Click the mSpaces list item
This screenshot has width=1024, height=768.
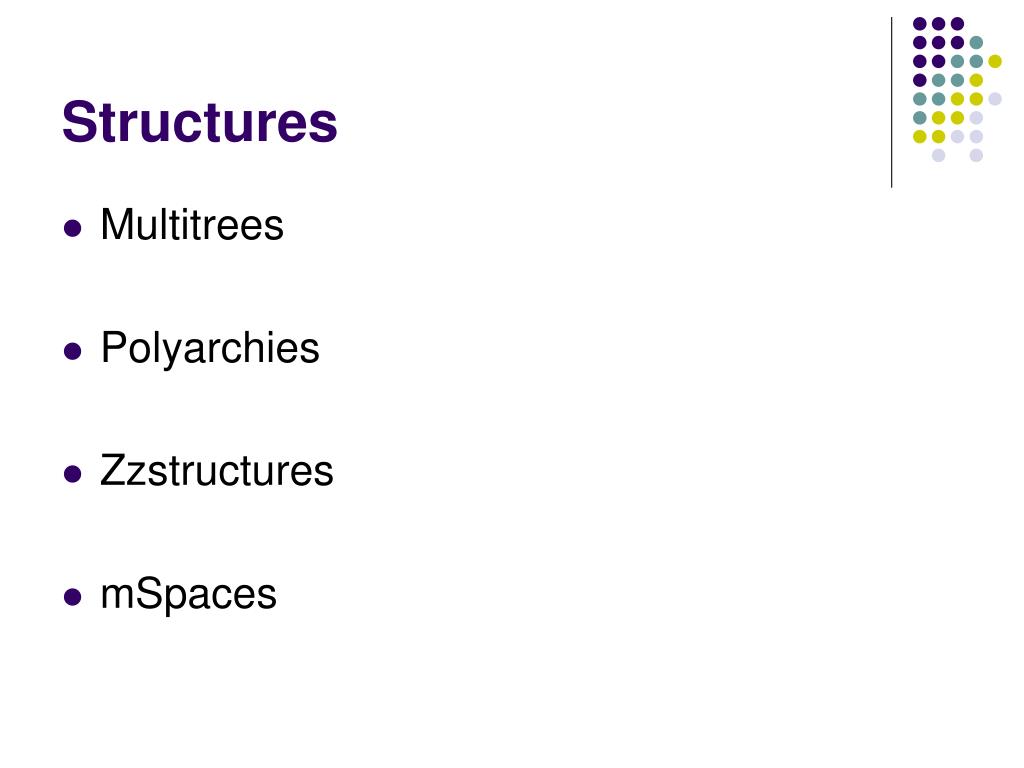pos(188,594)
